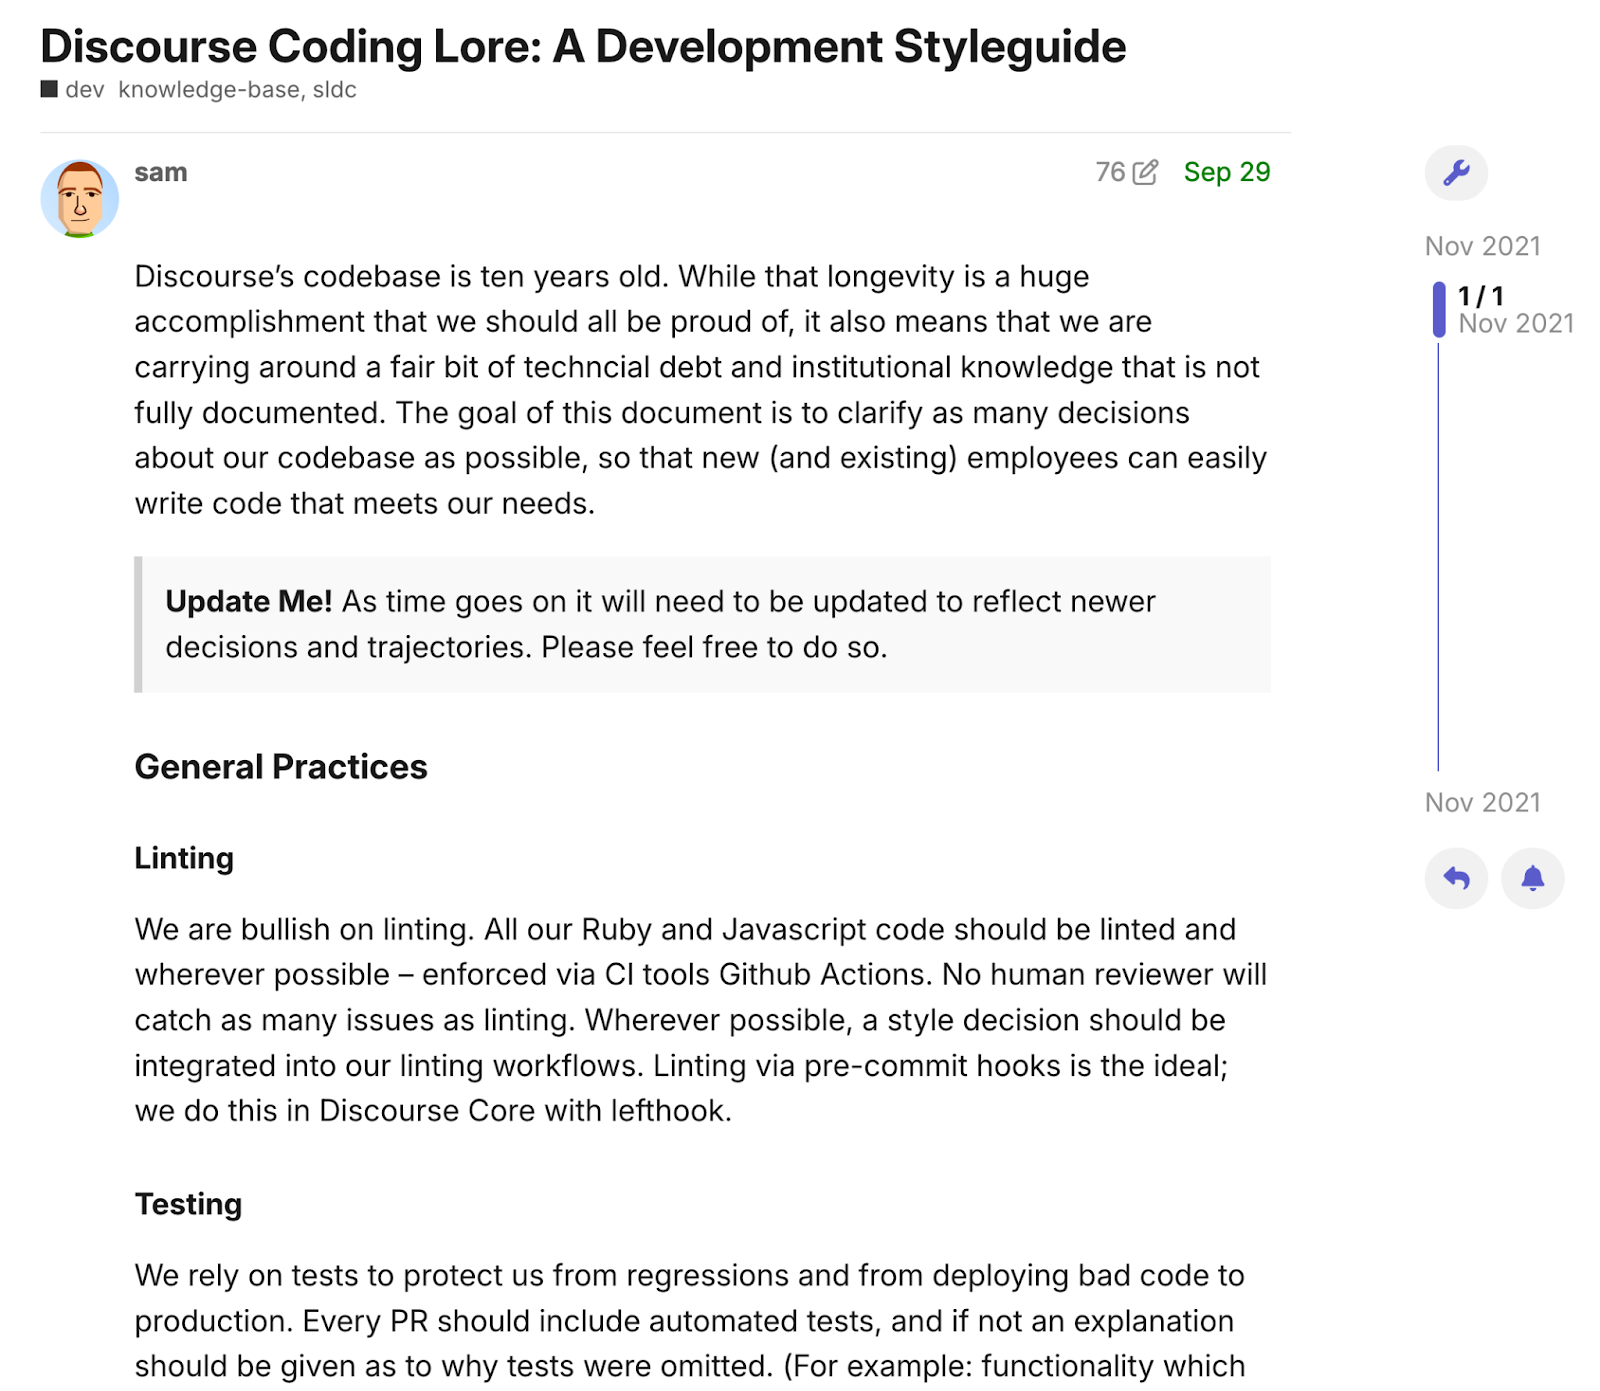
Task: Click the dev category color badge
Action: pos(47,89)
